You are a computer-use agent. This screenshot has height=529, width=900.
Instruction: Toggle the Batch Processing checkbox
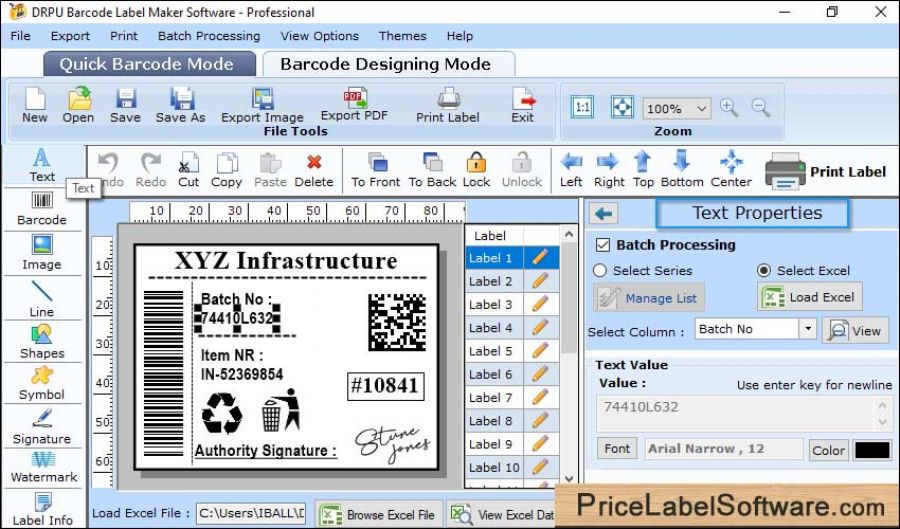(x=603, y=245)
